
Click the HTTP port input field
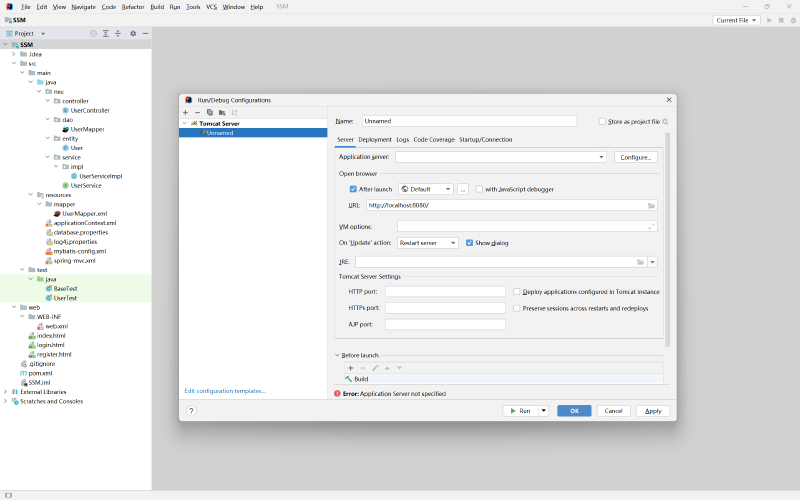[445, 292]
